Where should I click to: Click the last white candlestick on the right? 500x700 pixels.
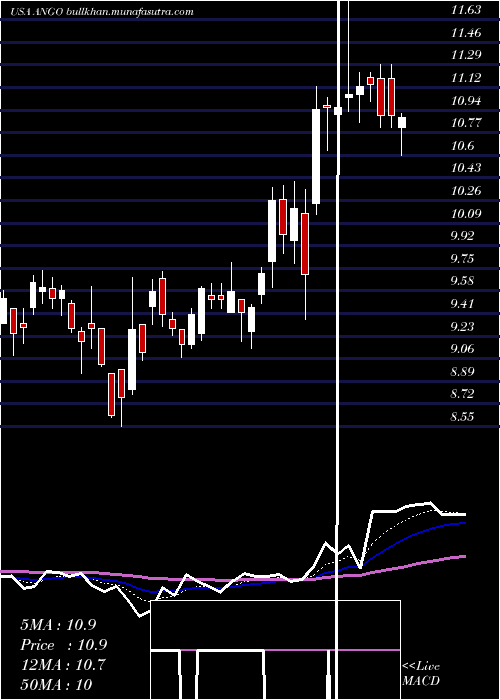point(402,122)
